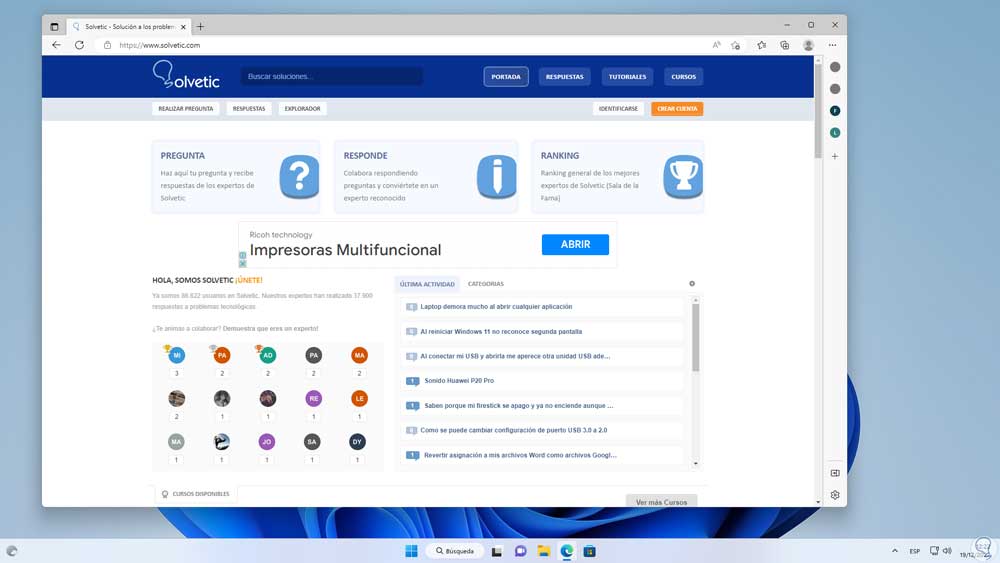Open the TUTORIALES section
The width and height of the screenshot is (1000, 563).
point(627,77)
